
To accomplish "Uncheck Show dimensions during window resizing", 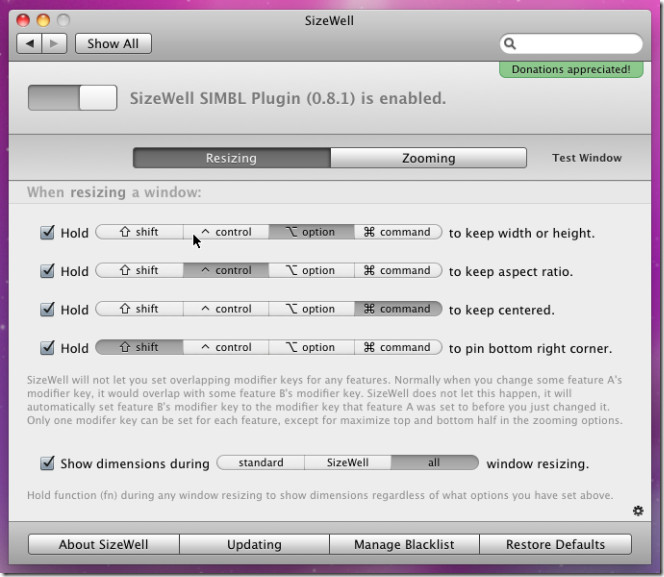I will pos(47,463).
